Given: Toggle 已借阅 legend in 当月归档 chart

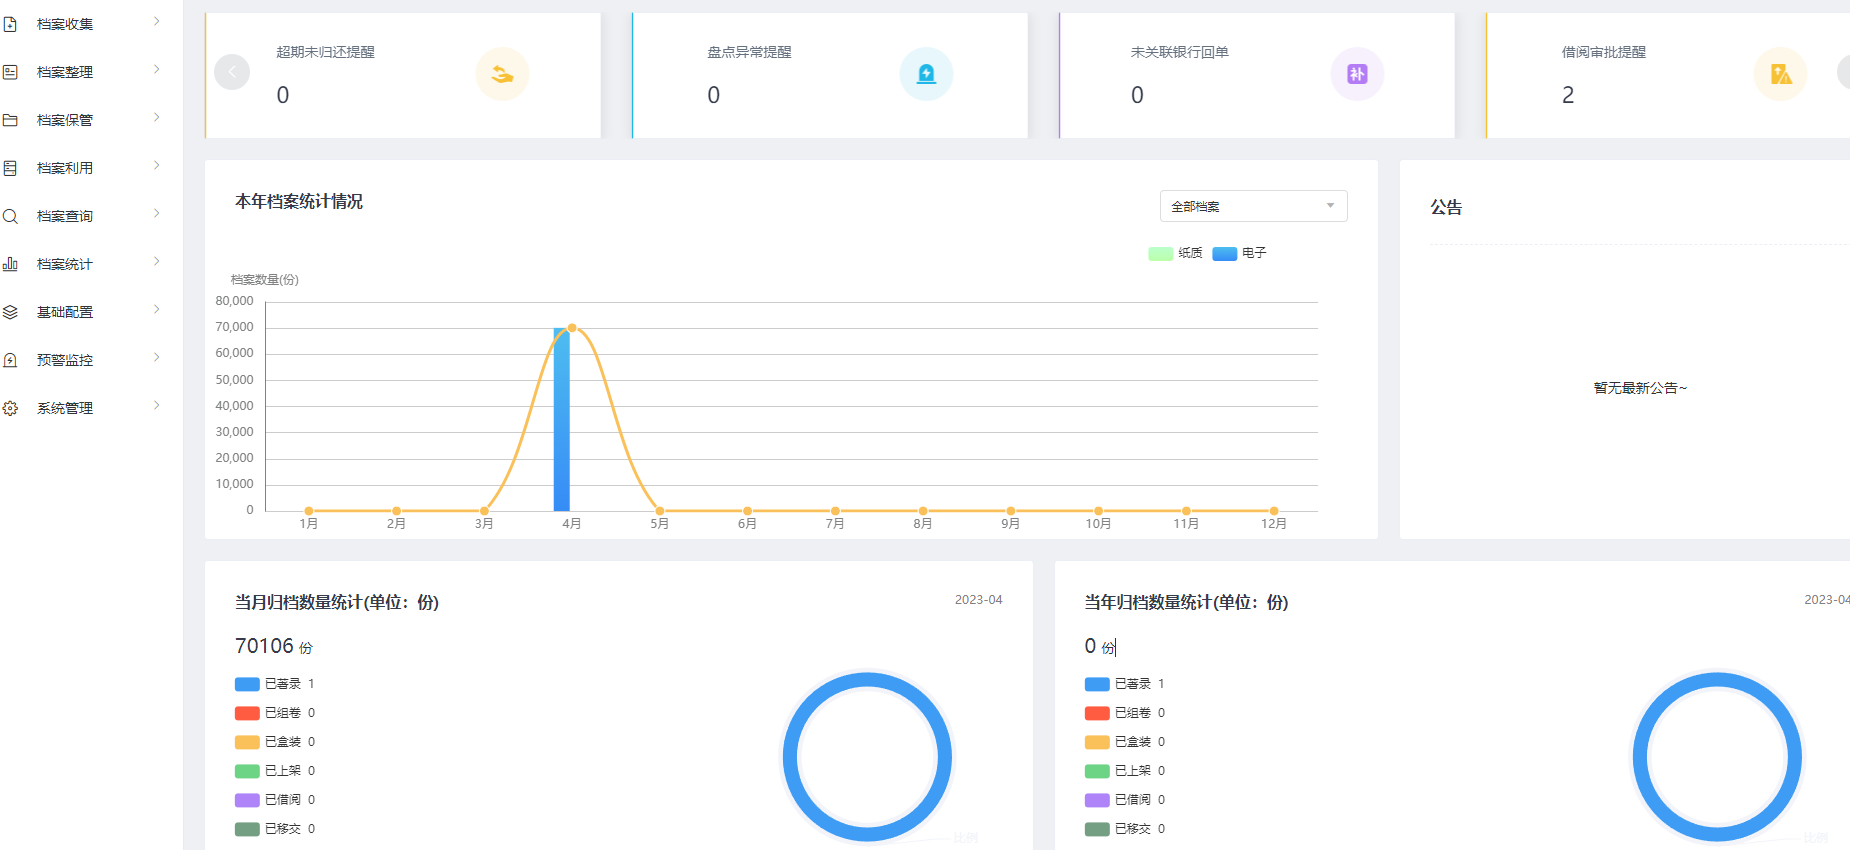Looking at the screenshot, I should (x=275, y=800).
